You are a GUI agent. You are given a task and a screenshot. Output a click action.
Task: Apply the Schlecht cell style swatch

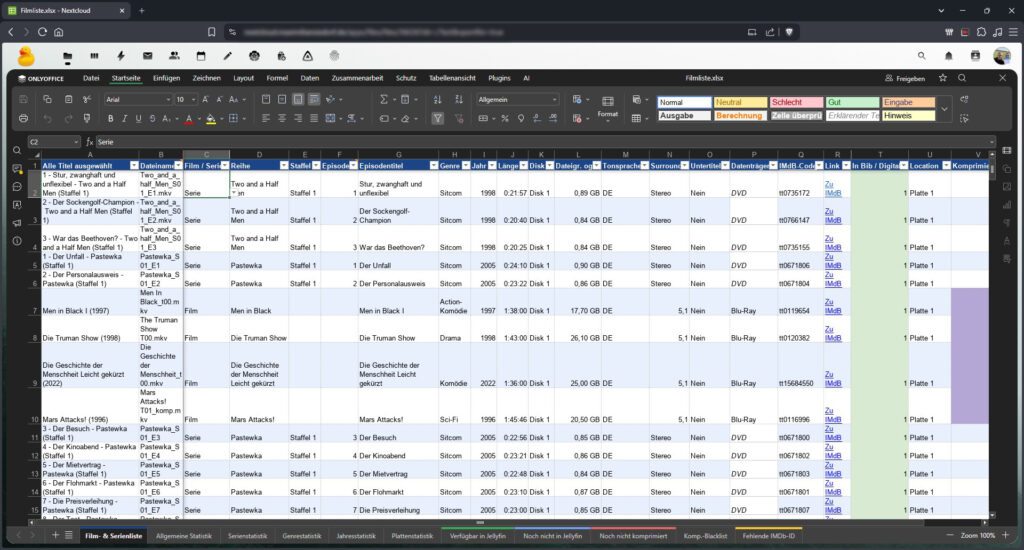pyautogui.click(x=796, y=102)
